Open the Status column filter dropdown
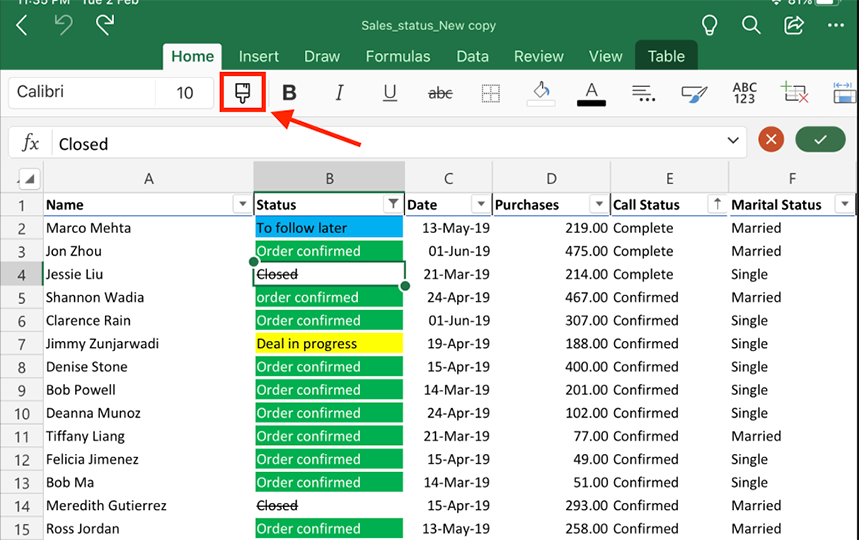This screenshot has height=540, width=859. click(x=393, y=204)
